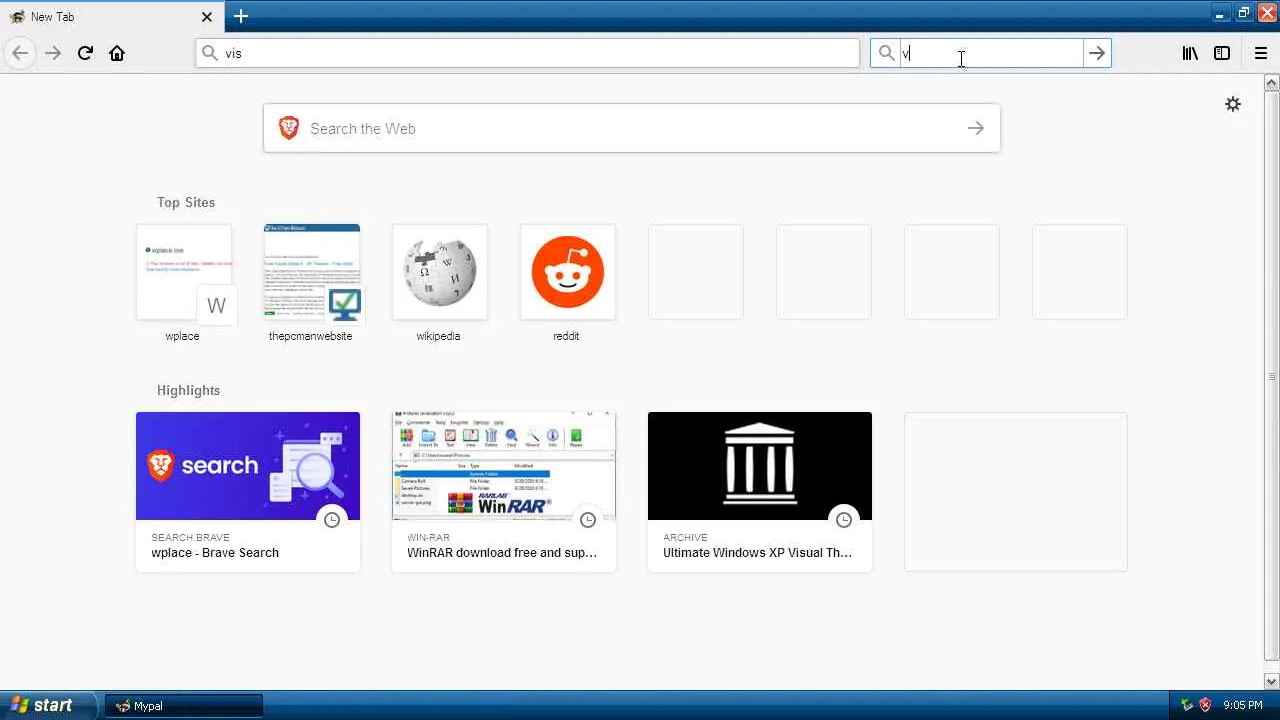Open the home page button
Screen dimensions: 1280x720
coord(117,53)
